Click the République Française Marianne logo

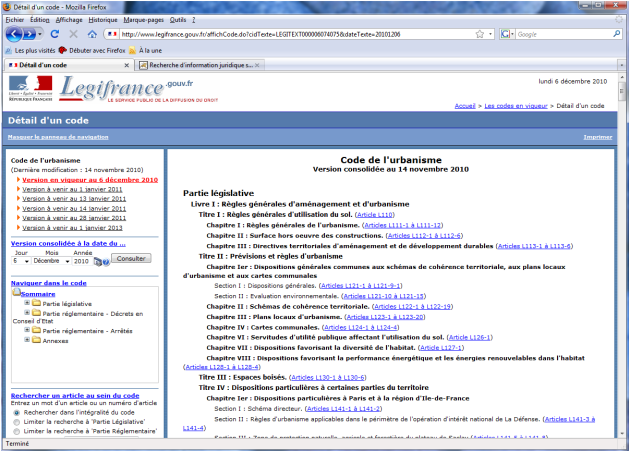(31, 88)
